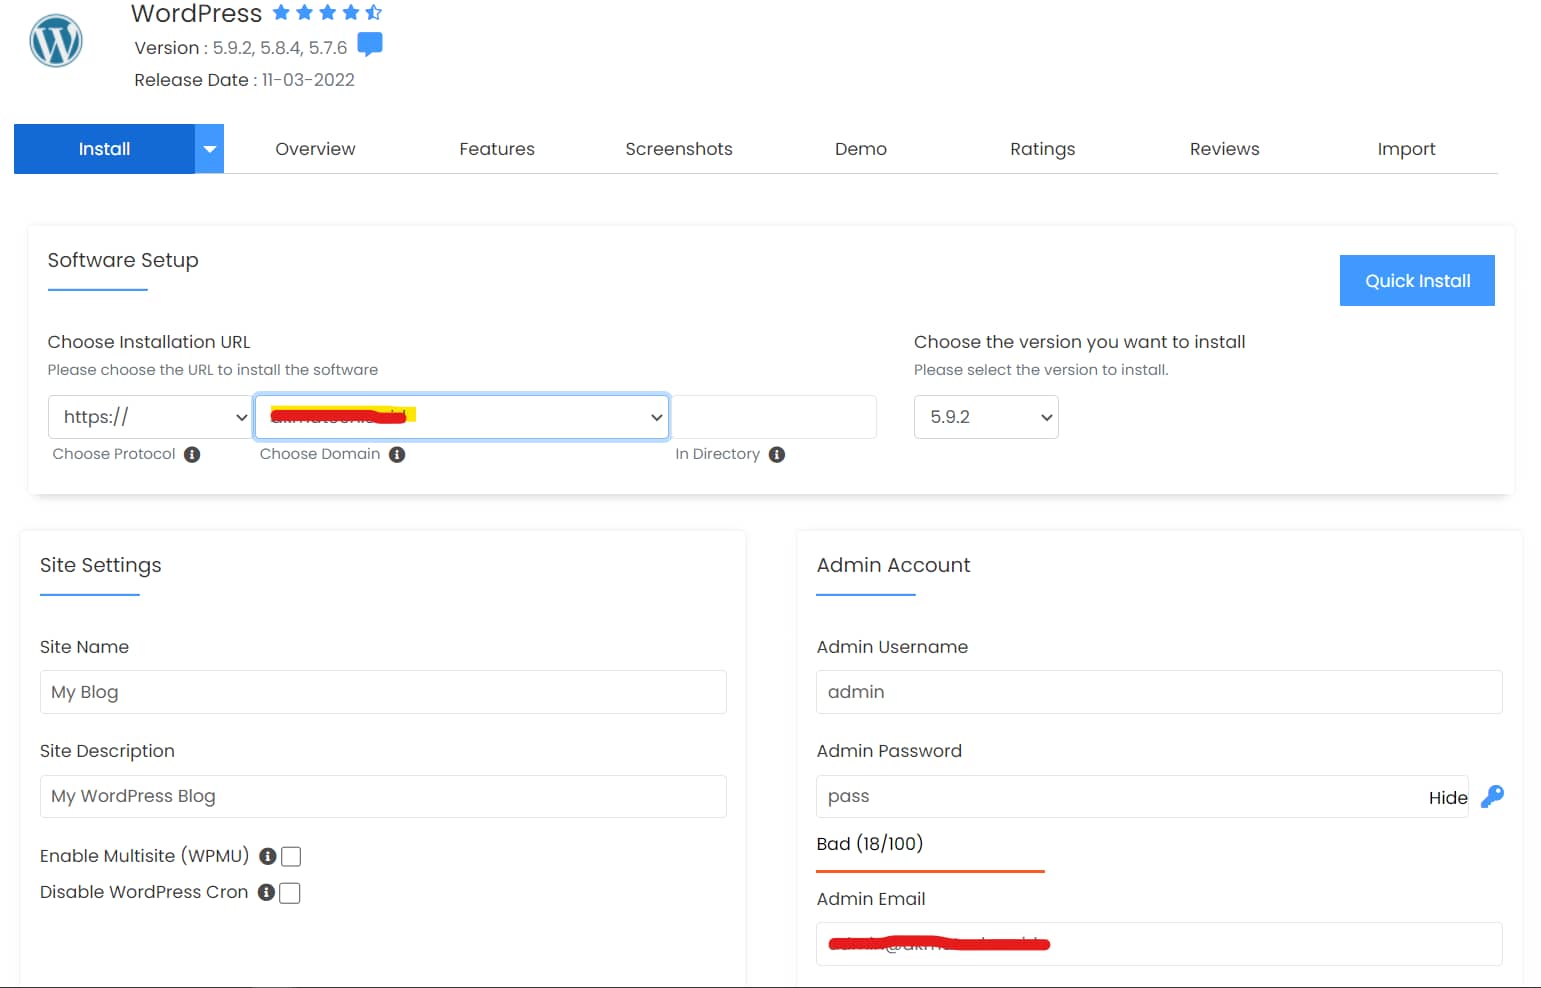The image size is (1541, 988).
Task: Click the WordPress logo icon
Action: tap(56, 41)
